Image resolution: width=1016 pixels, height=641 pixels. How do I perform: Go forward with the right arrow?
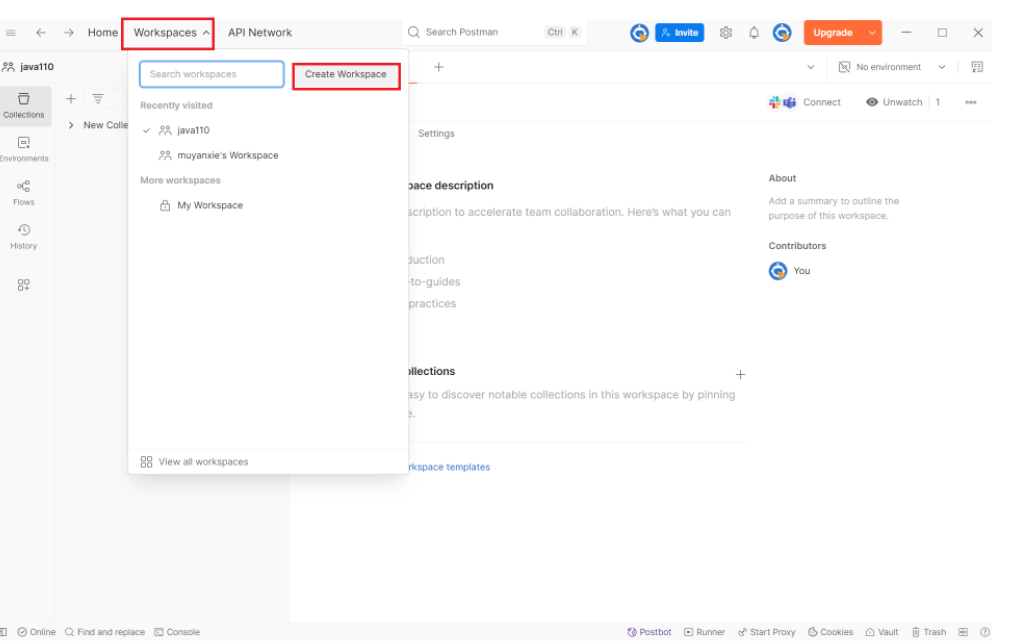(x=69, y=32)
